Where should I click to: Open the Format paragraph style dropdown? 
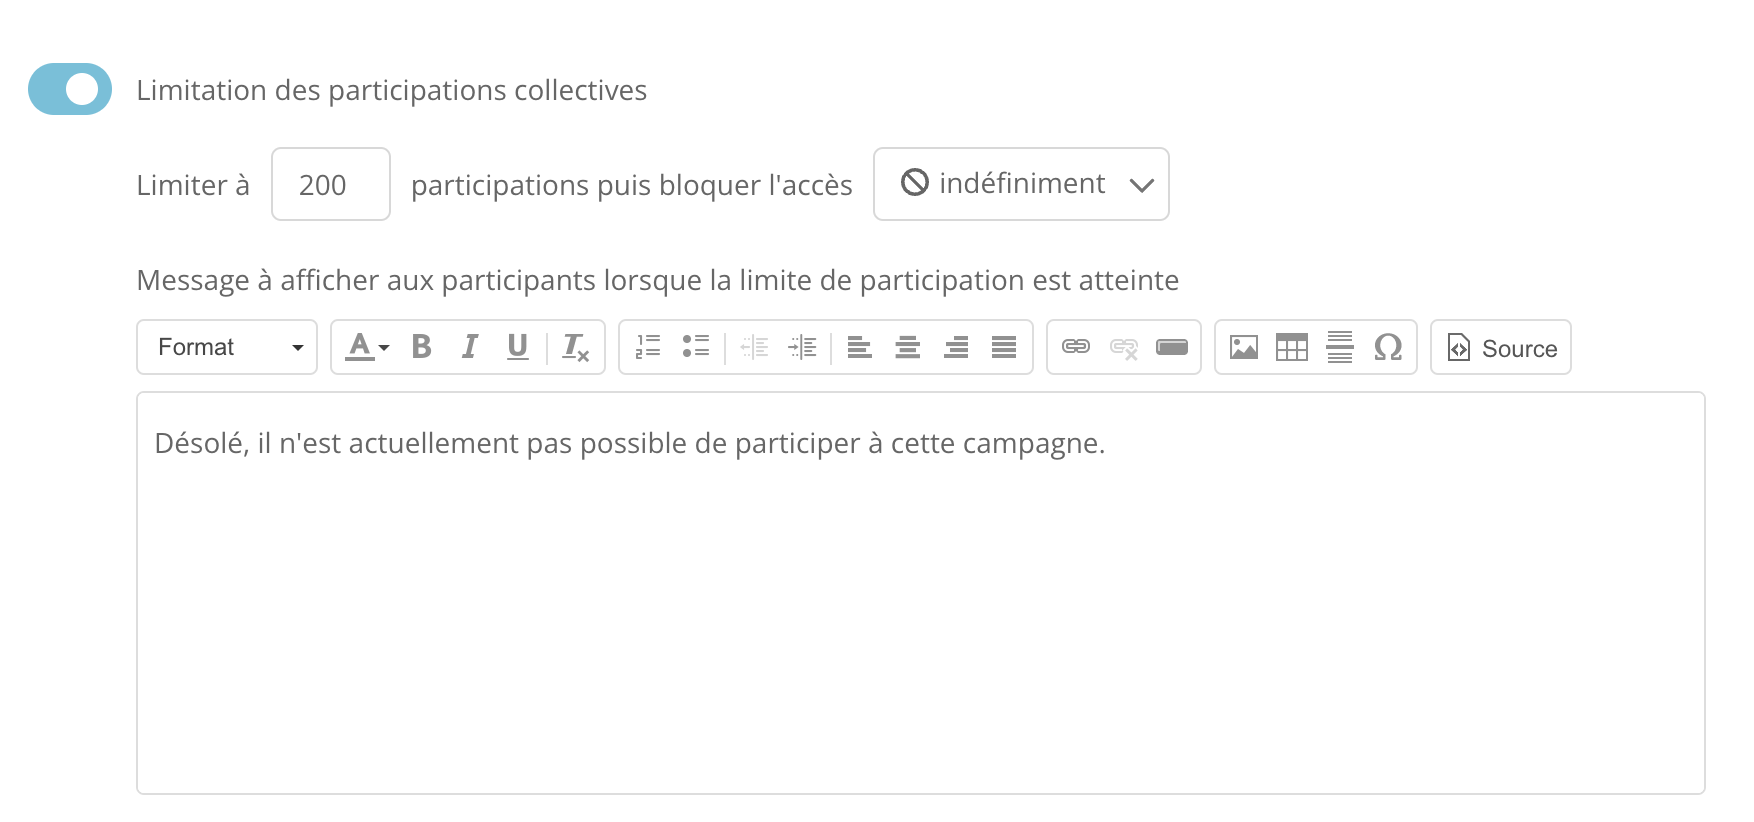pyautogui.click(x=225, y=347)
